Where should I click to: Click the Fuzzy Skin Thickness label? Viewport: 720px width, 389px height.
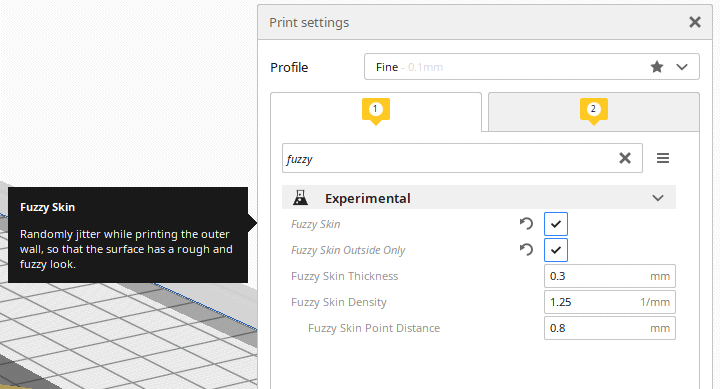(344, 276)
